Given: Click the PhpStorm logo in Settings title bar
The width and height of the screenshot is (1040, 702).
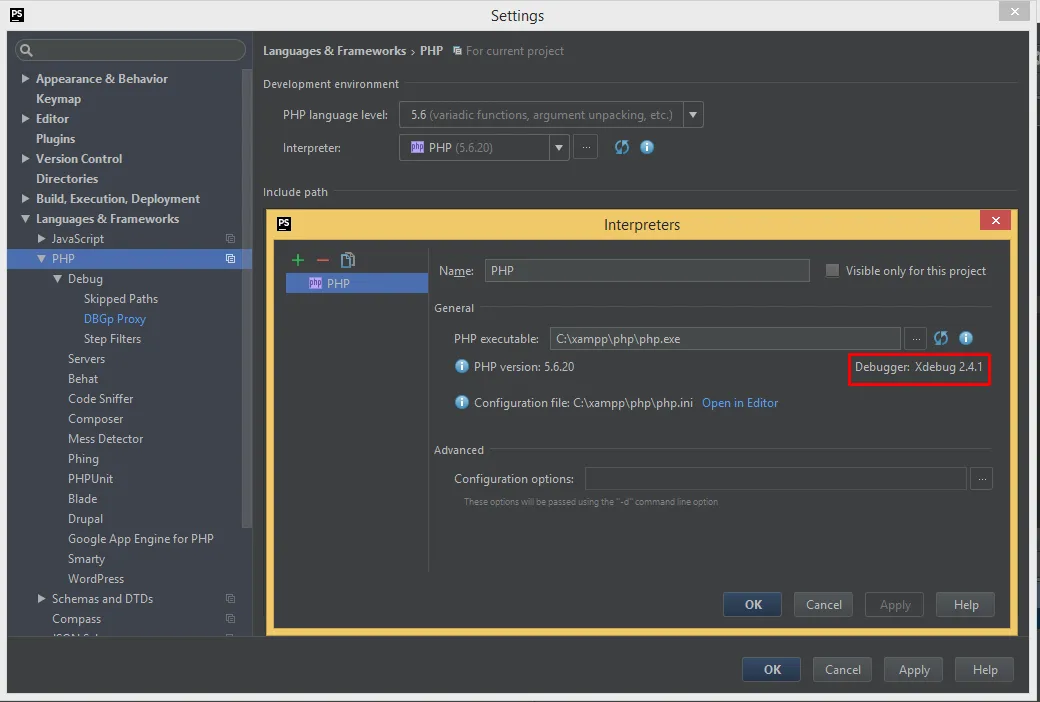Looking at the screenshot, I should coord(17,15).
